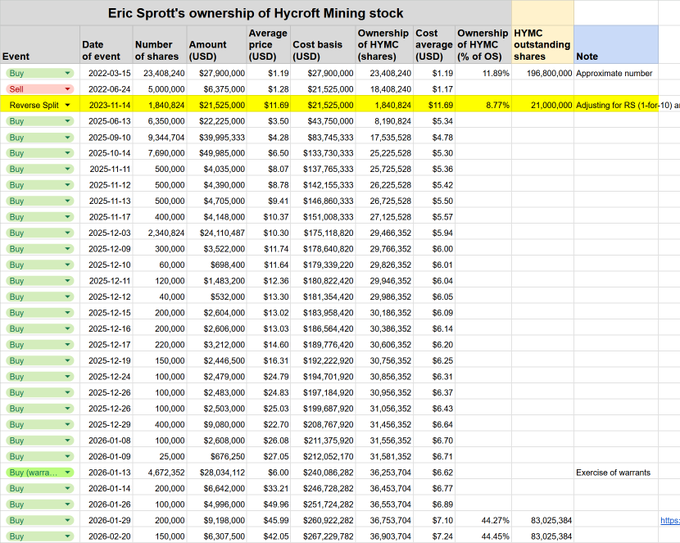The height and width of the screenshot is (543, 680).
Task: Select the $12.36 average price cell
Action: [x=268, y=281]
